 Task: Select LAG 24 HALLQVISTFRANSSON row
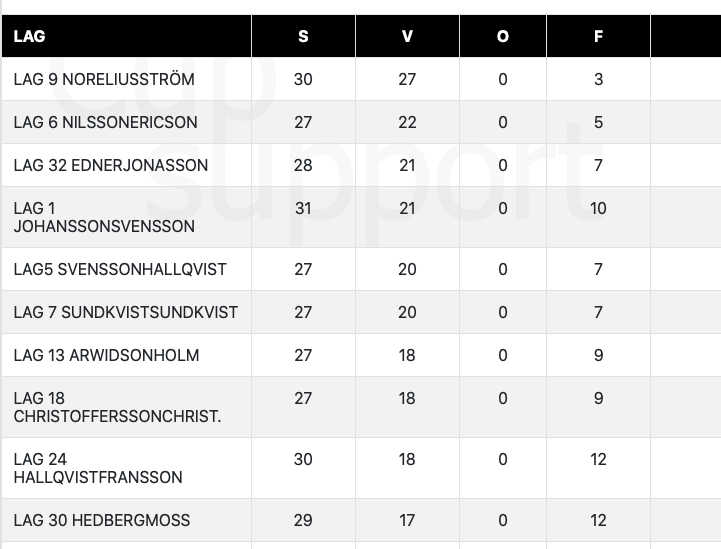click(98, 468)
